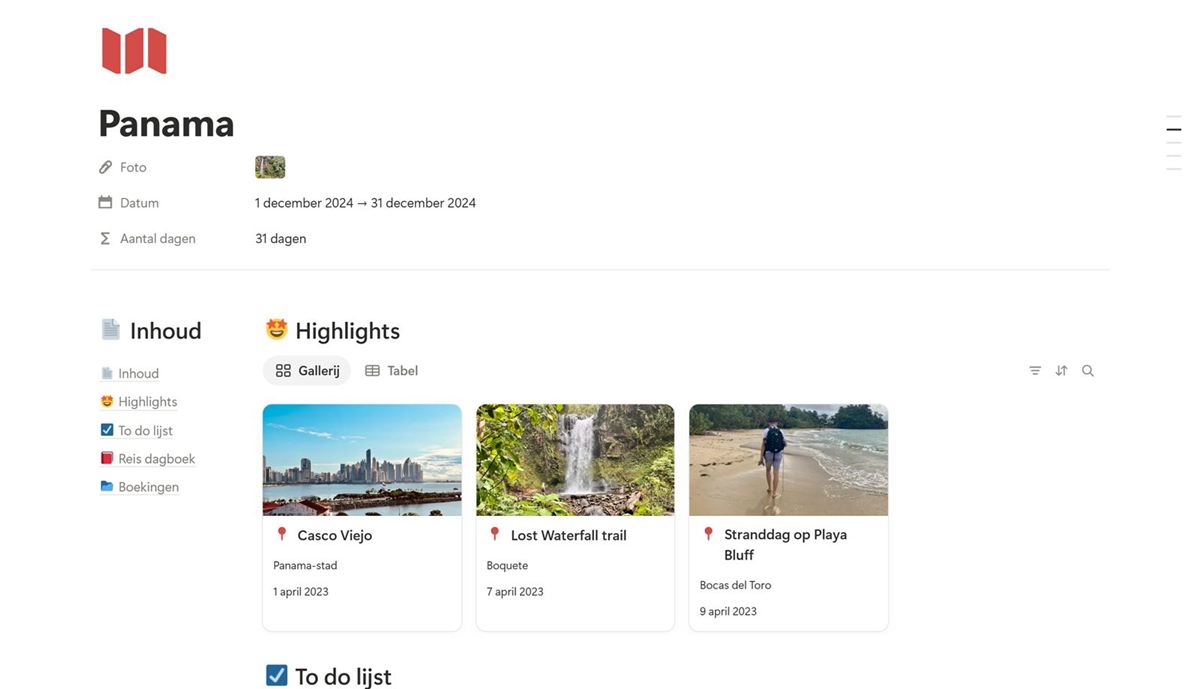Click the star-eyes emoji beside Highlights heading
The height and width of the screenshot is (689, 1200).
point(276,329)
